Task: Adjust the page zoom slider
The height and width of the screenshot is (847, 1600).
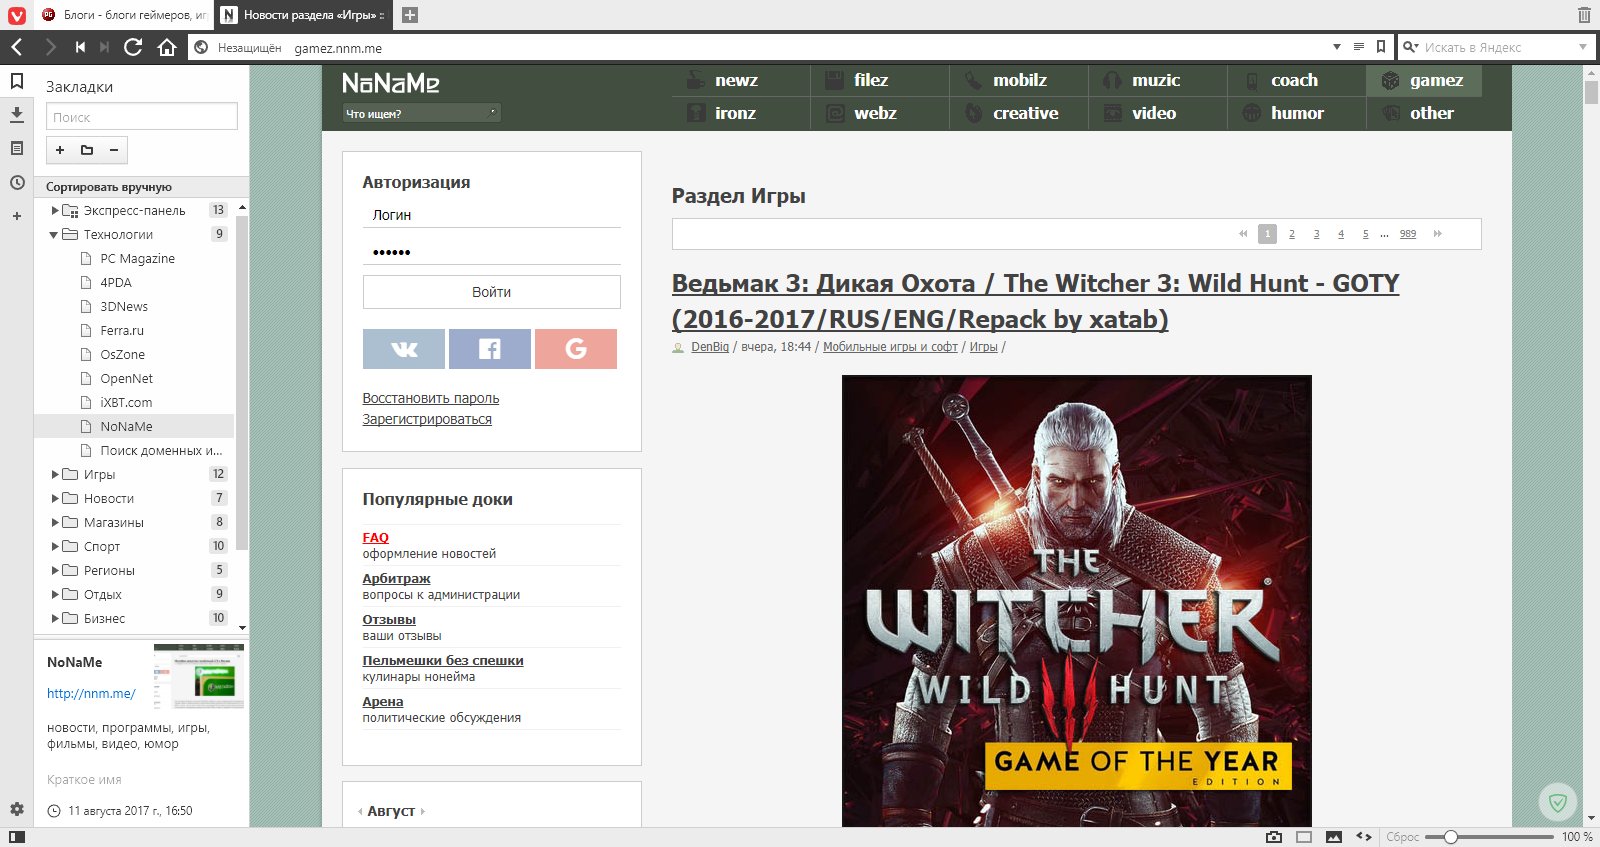Action: coord(1489,837)
